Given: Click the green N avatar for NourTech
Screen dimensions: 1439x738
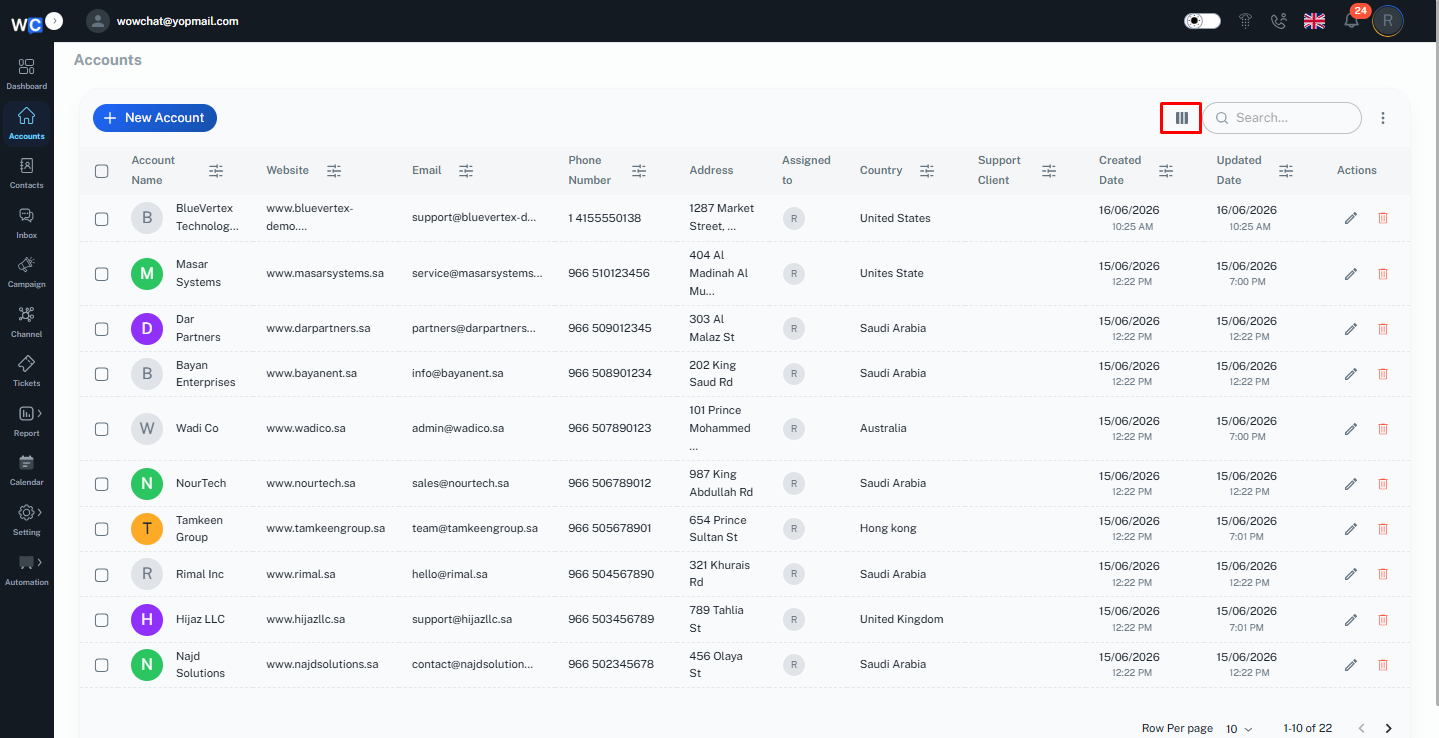Looking at the screenshot, I should [147, 483].
